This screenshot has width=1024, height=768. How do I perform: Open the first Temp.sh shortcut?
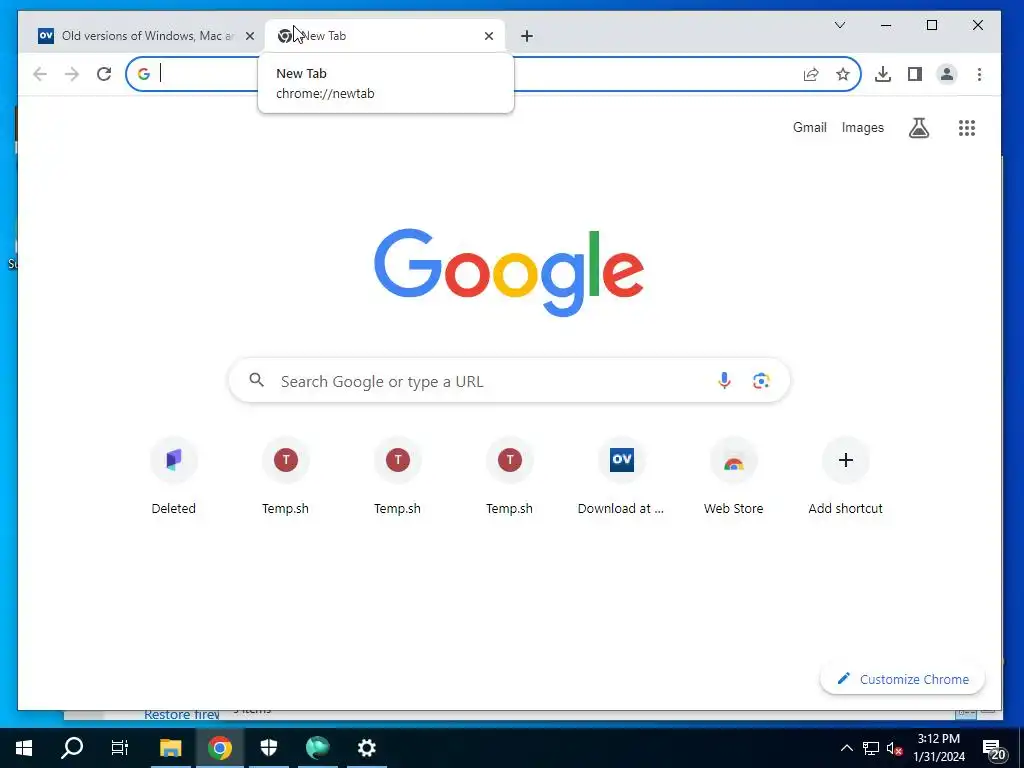coord(285,477)
